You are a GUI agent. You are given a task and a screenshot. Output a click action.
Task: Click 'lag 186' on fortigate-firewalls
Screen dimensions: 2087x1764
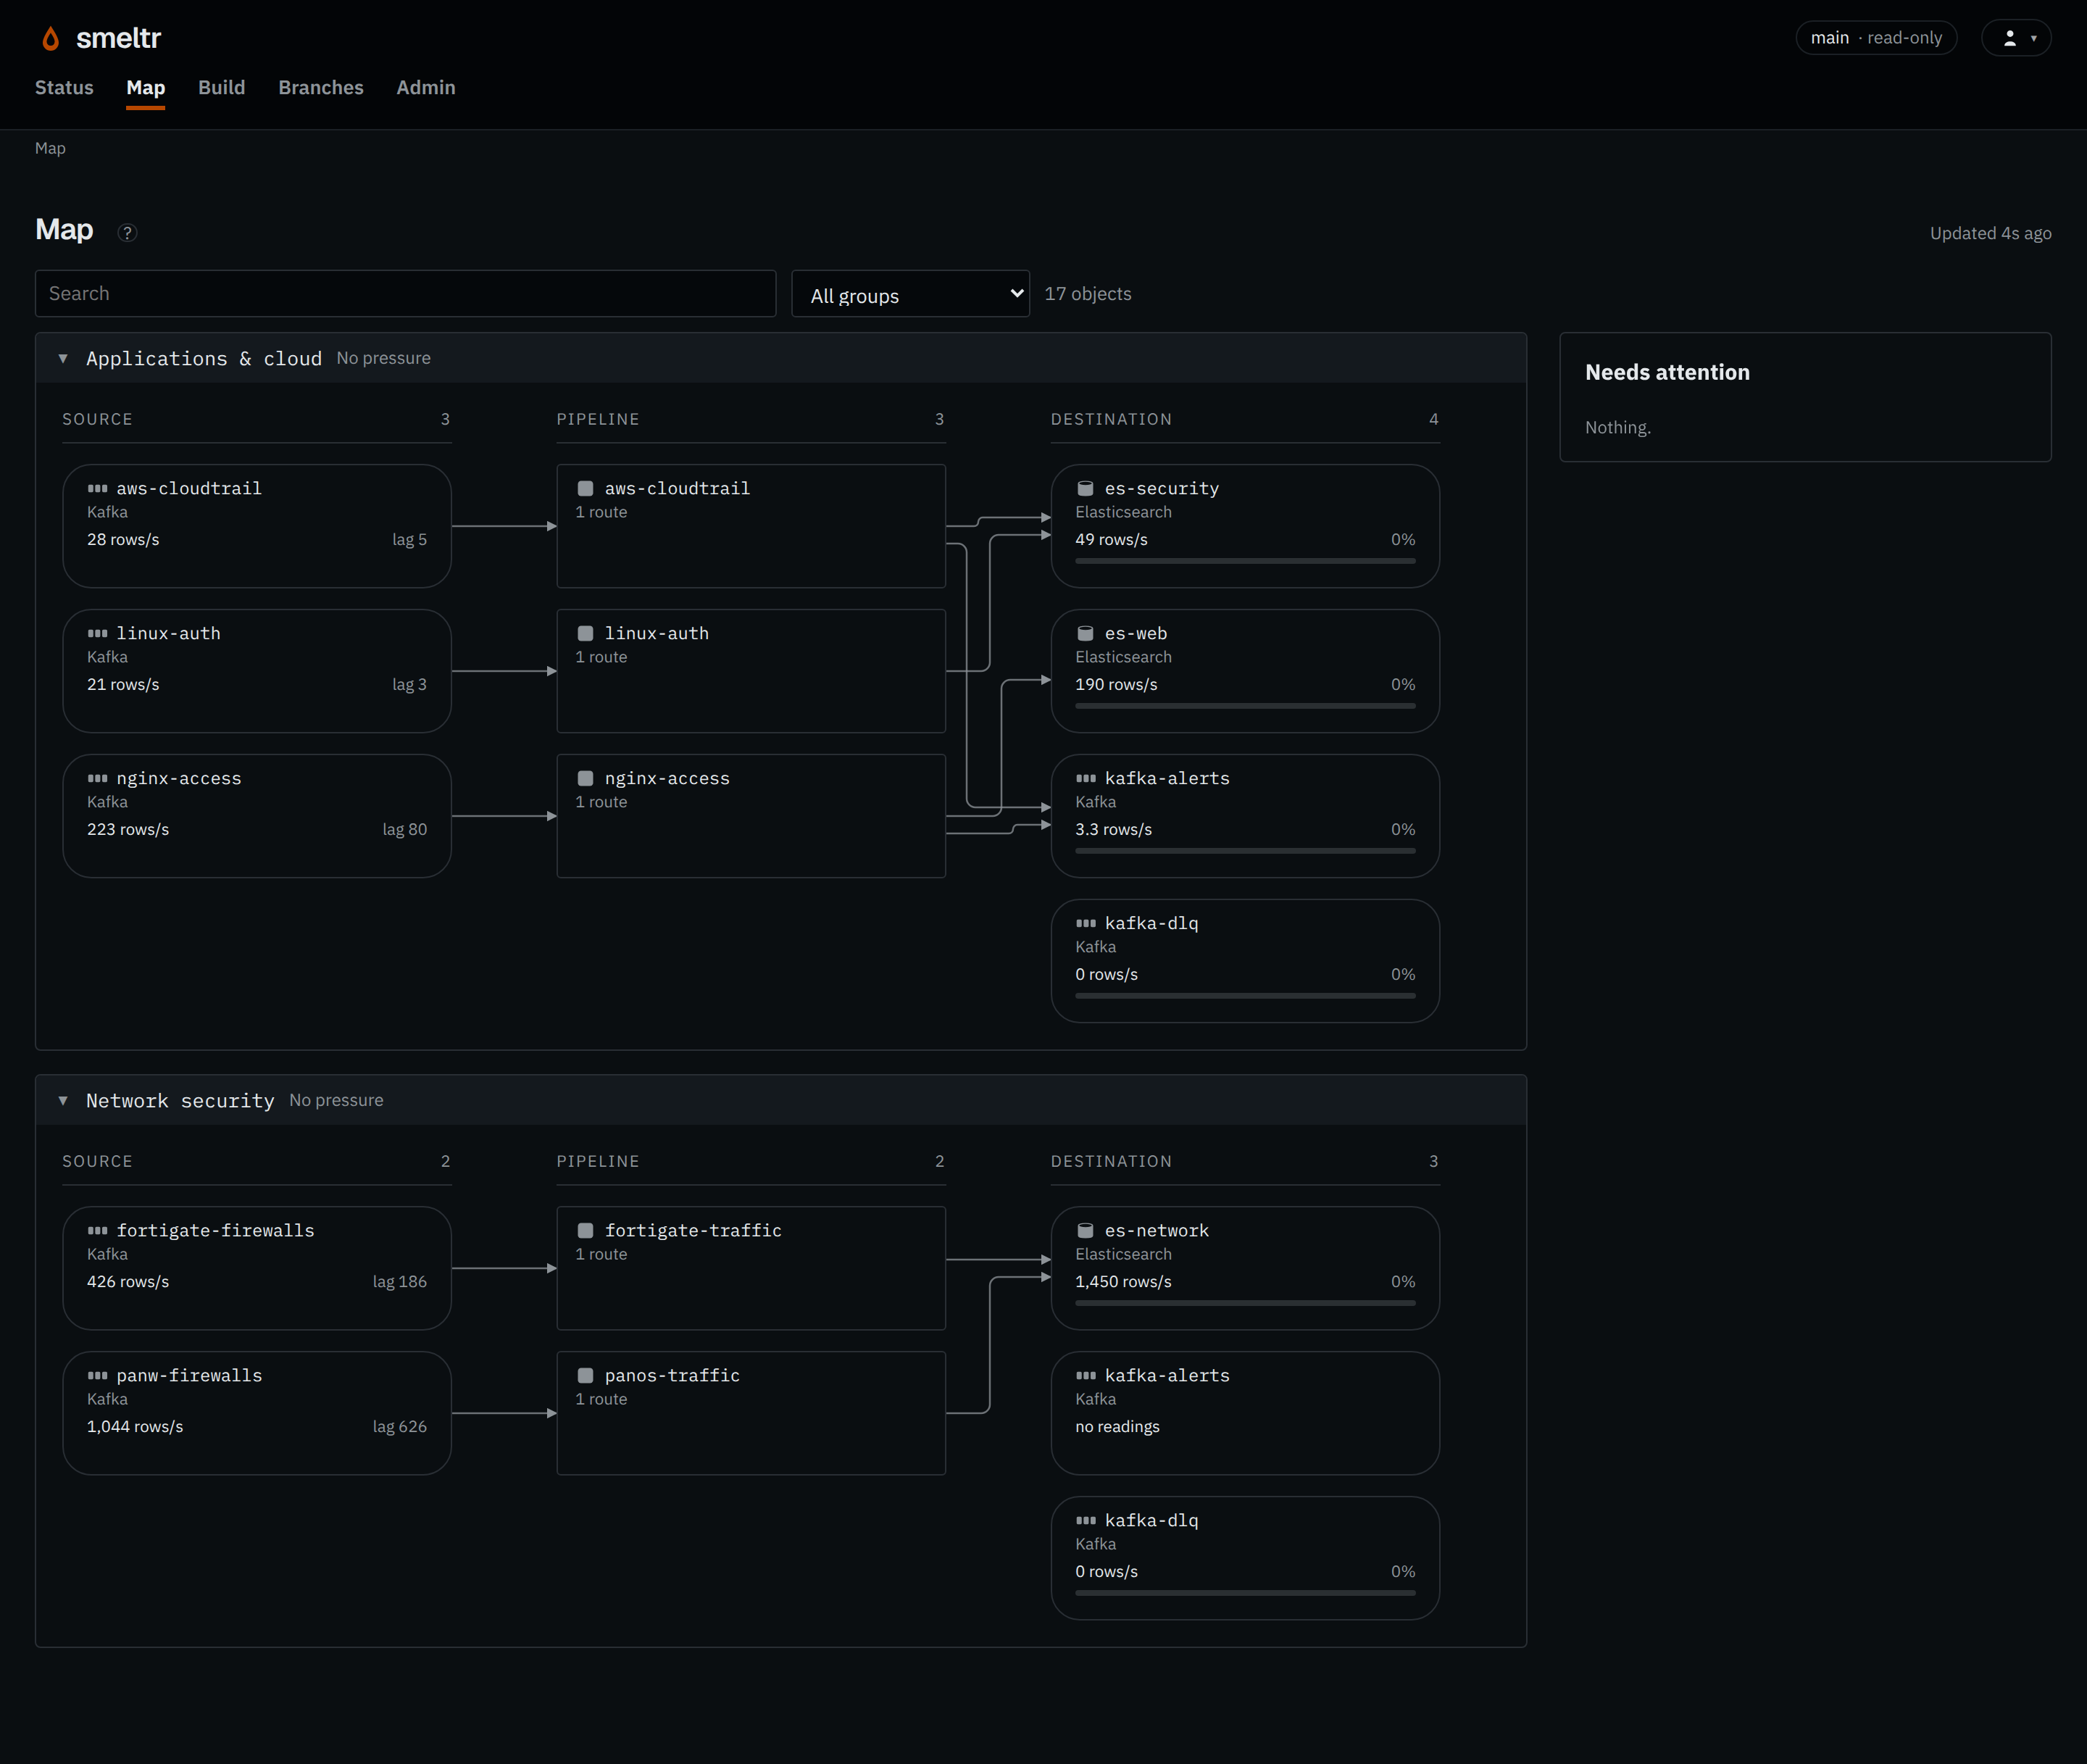pyautogui.click(x=400, y=1282)
